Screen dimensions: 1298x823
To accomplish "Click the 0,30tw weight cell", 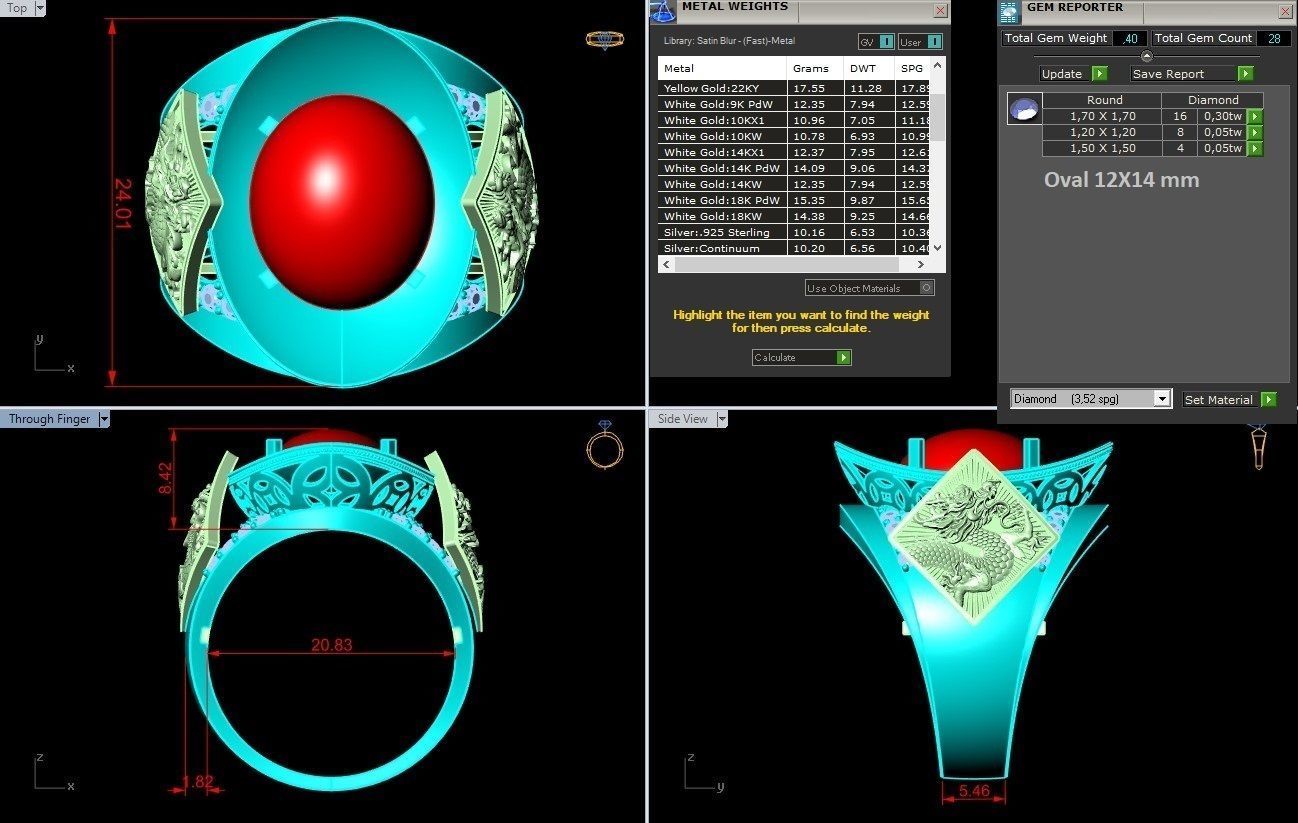I will point(1222,117).
